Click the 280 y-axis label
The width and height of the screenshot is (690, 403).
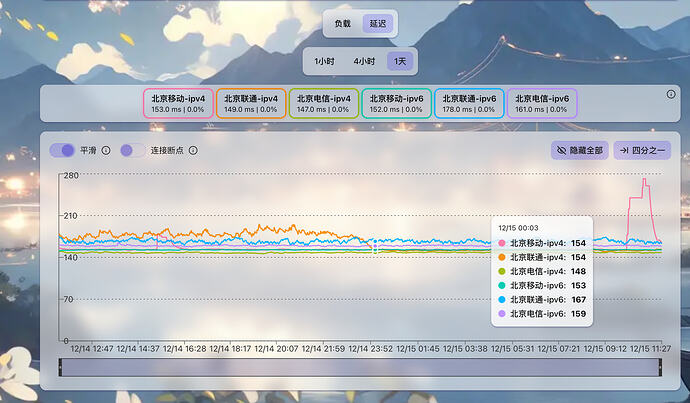[x=71, y=176]
